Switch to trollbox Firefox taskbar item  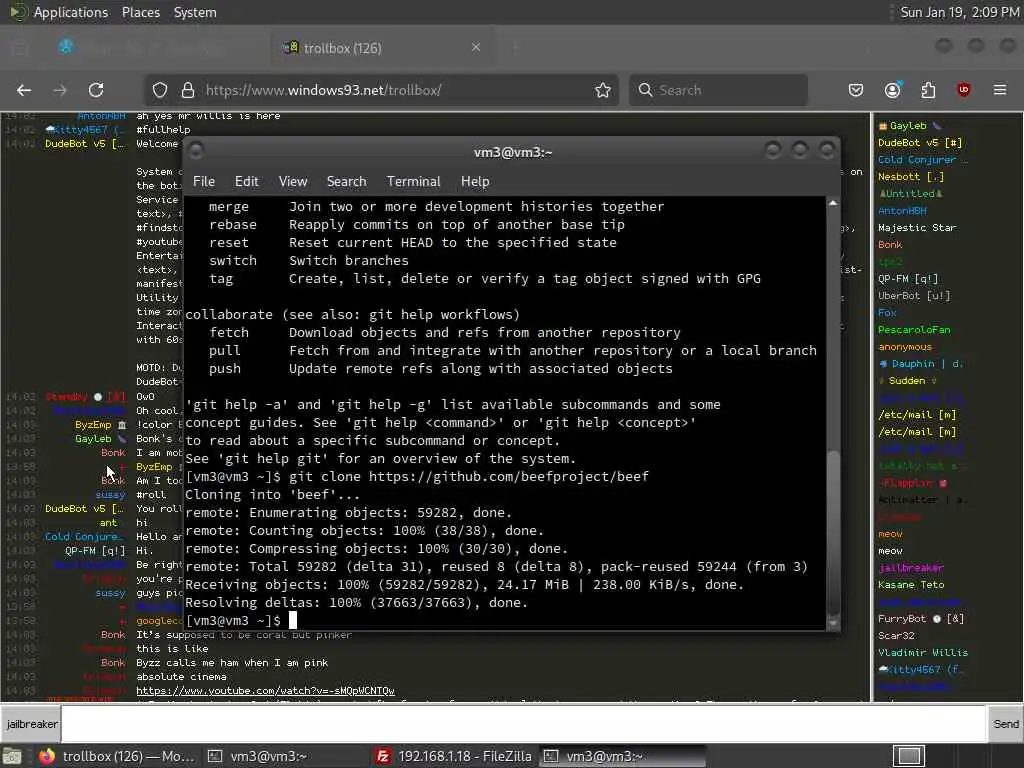pyautogui.click(x=118, y=756)
